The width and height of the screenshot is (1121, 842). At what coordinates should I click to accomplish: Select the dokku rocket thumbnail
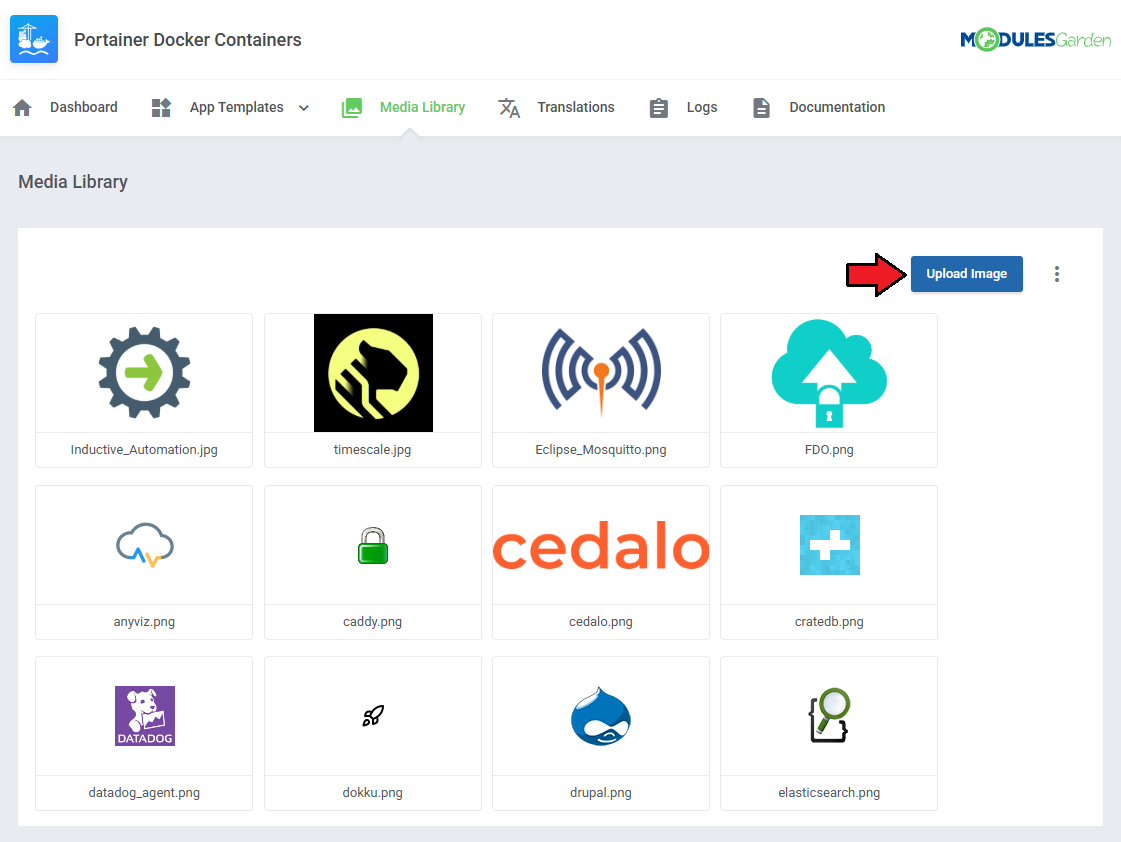coord(373,715)
